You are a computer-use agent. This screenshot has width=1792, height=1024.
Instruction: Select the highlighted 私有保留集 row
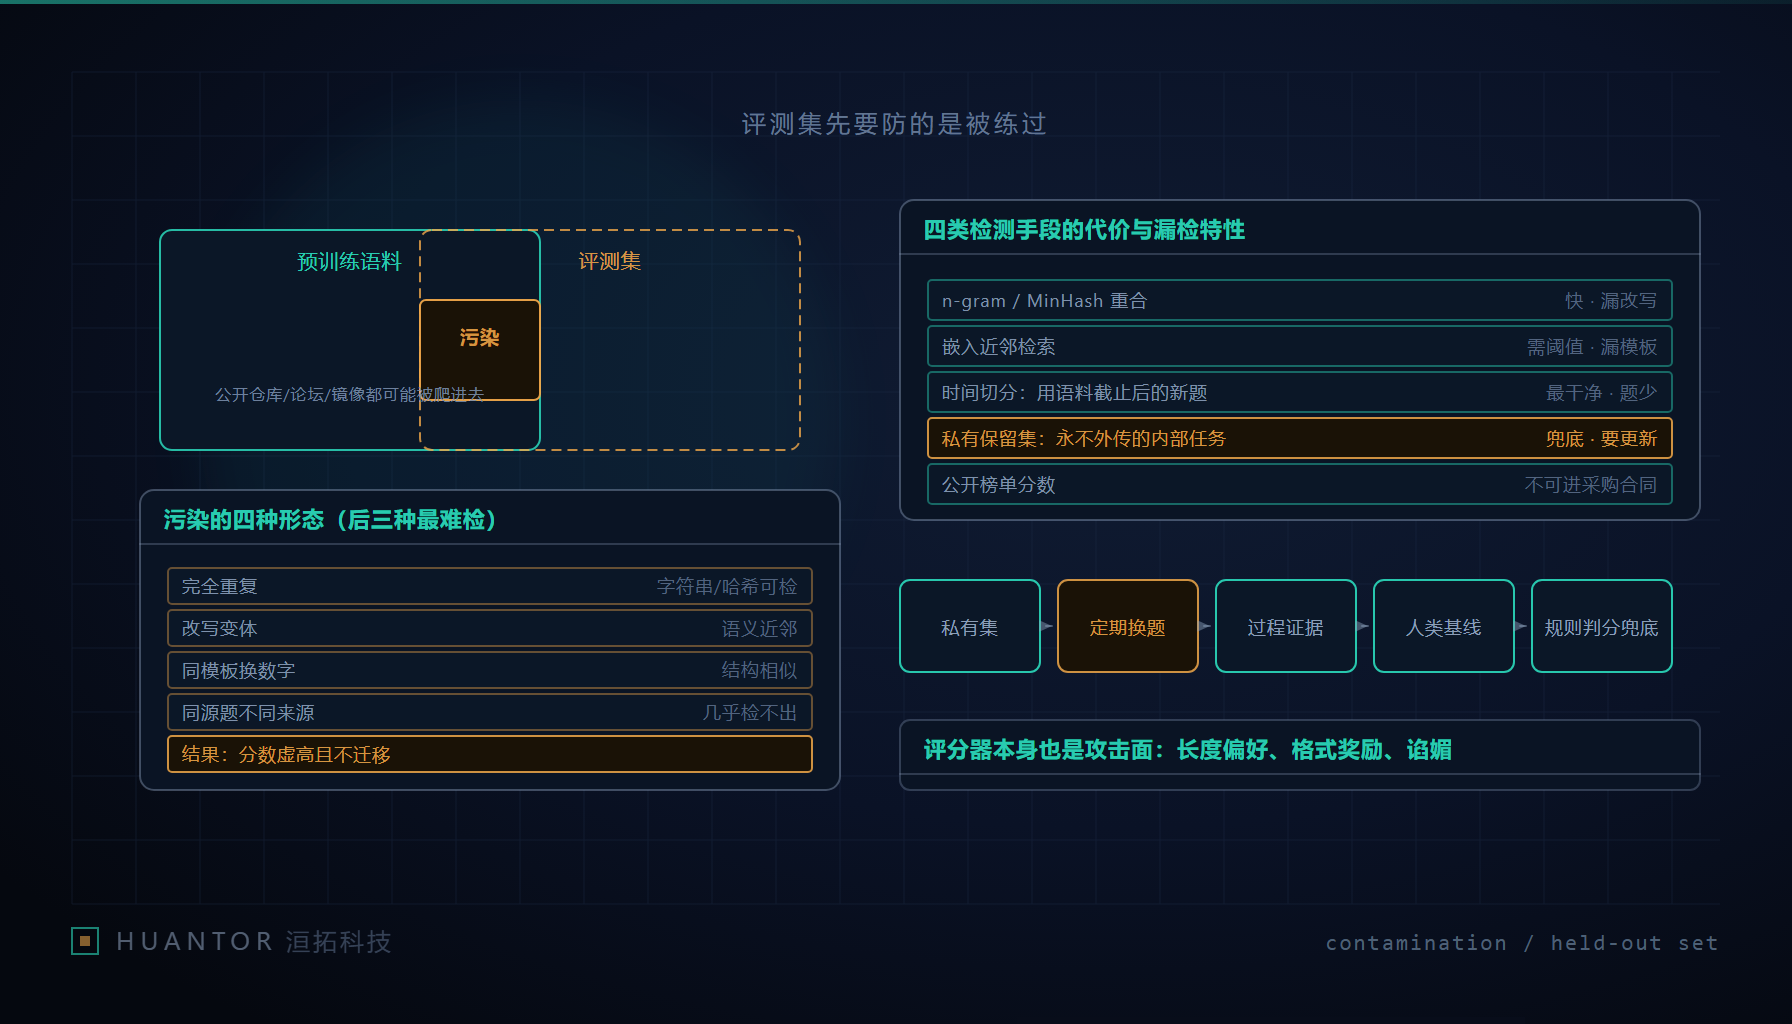click(x=1300, y=438)
